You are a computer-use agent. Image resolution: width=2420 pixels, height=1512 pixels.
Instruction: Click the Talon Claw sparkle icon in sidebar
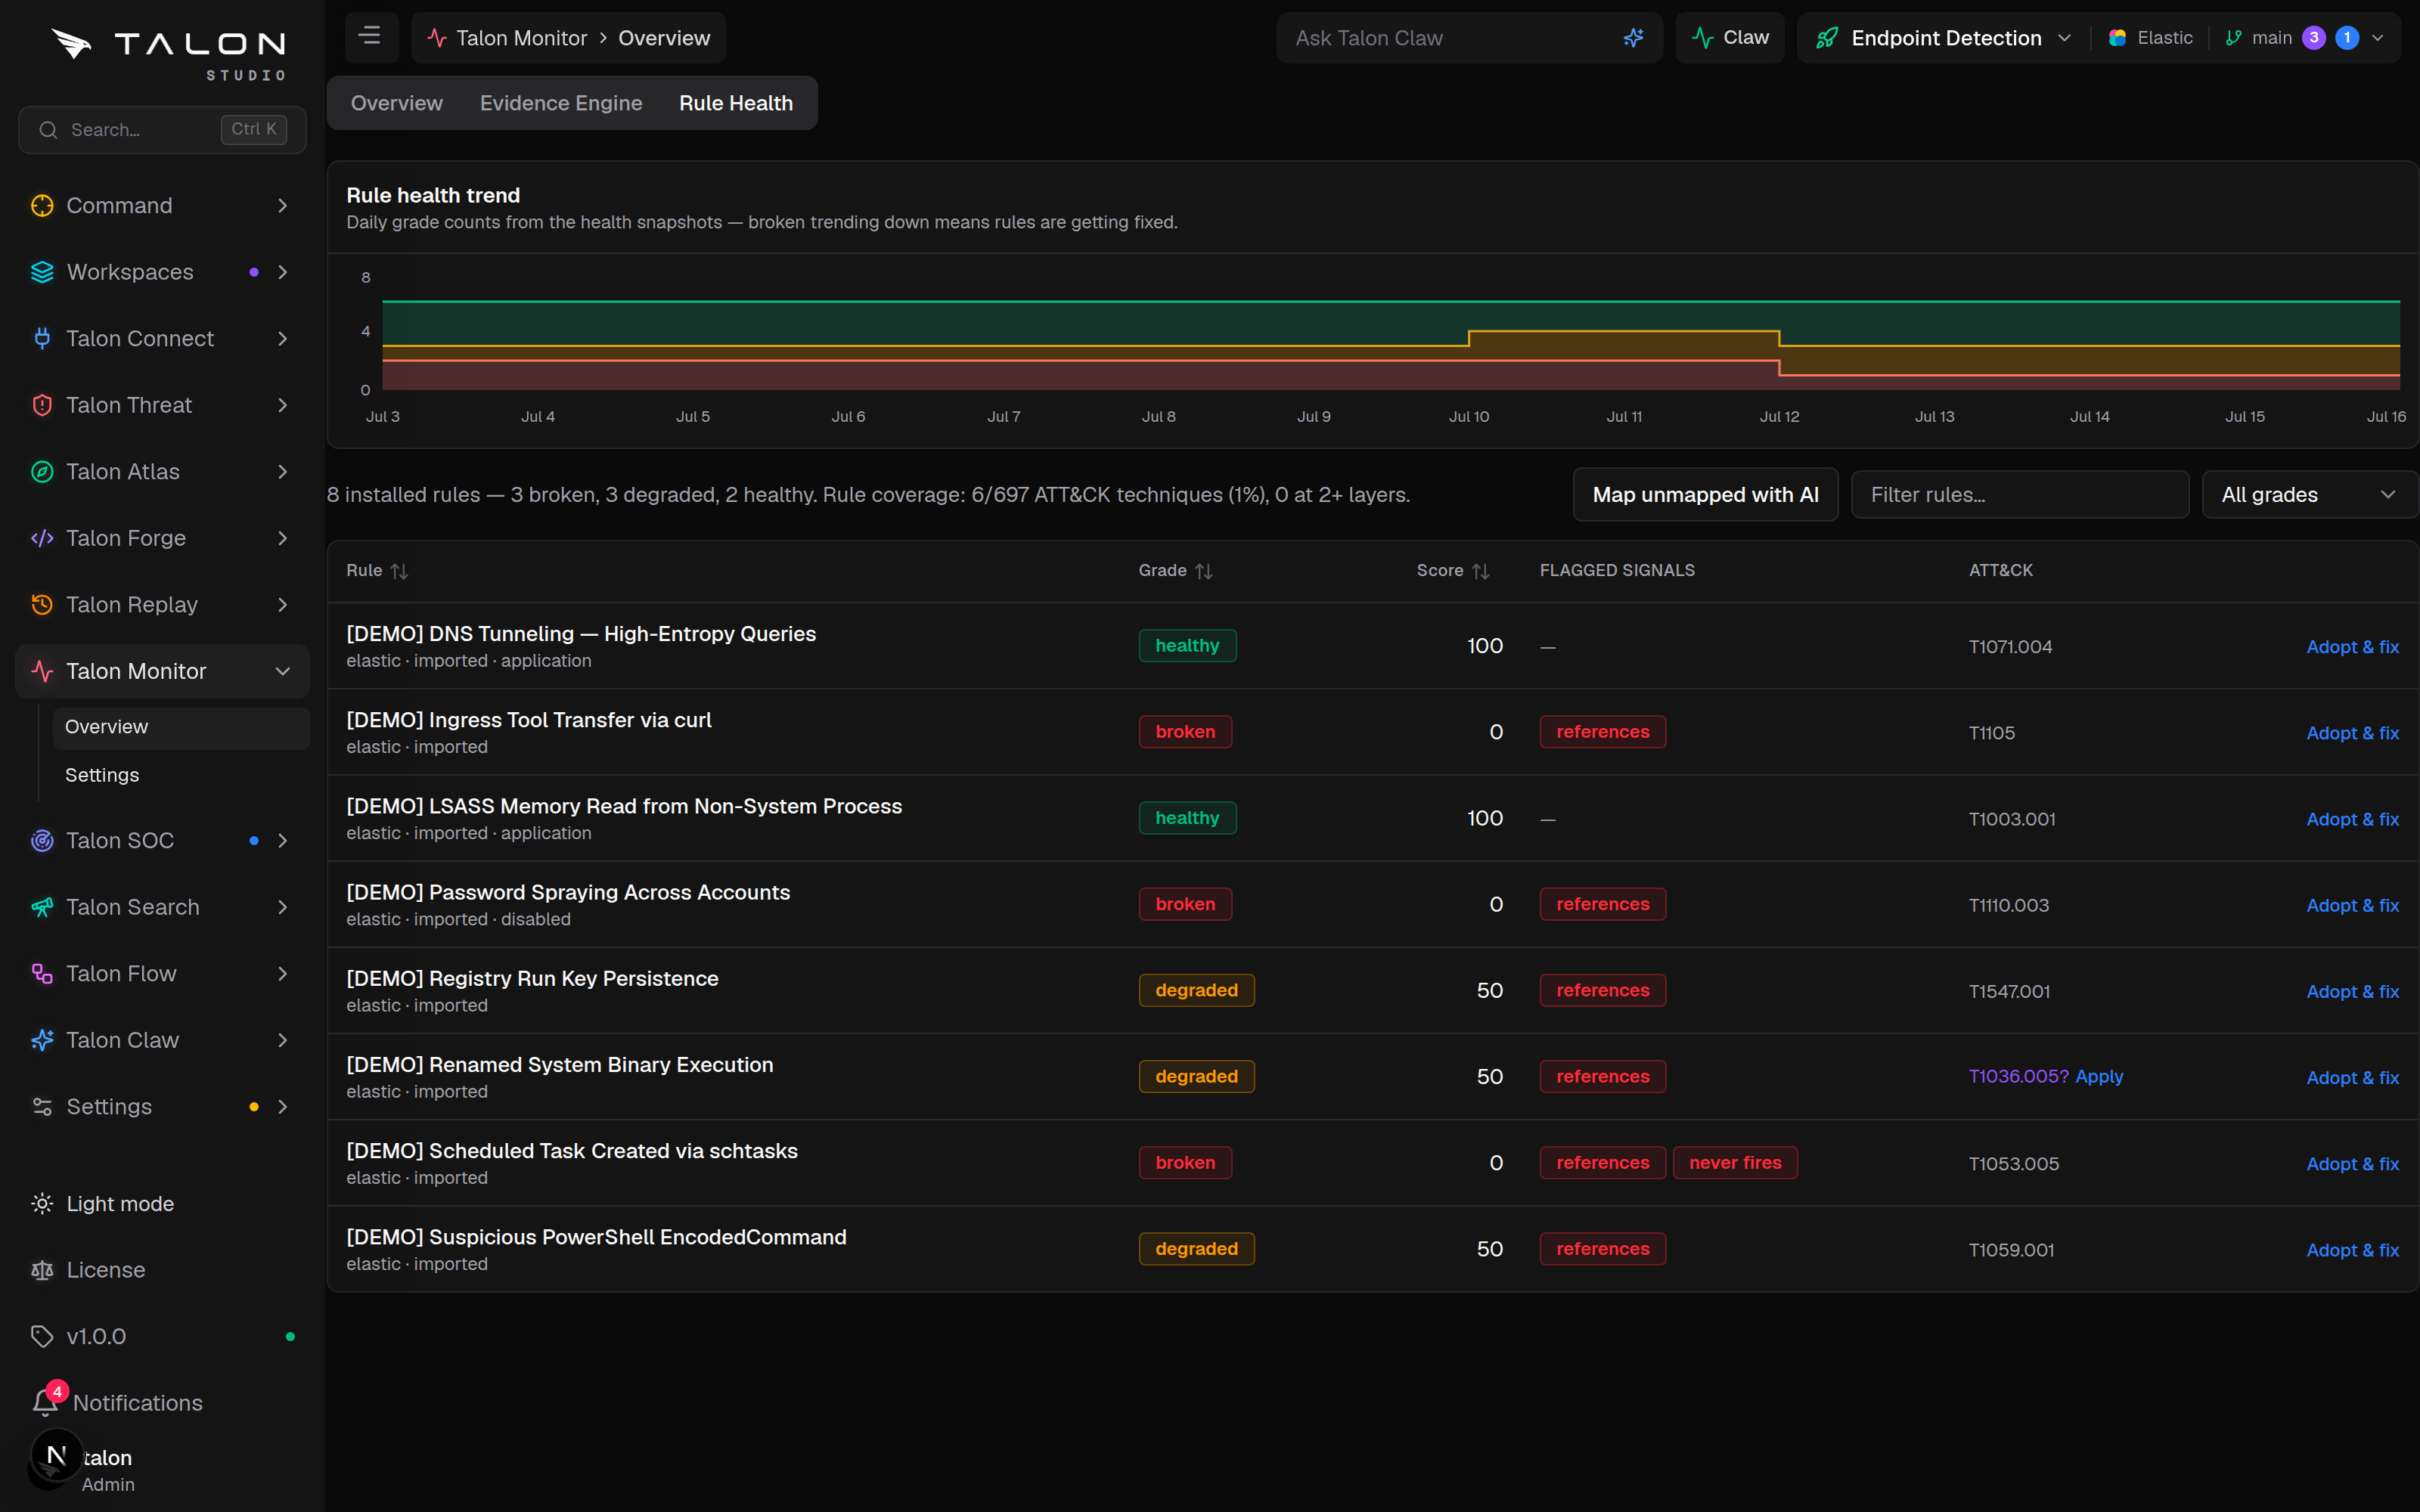point(42,1040)
